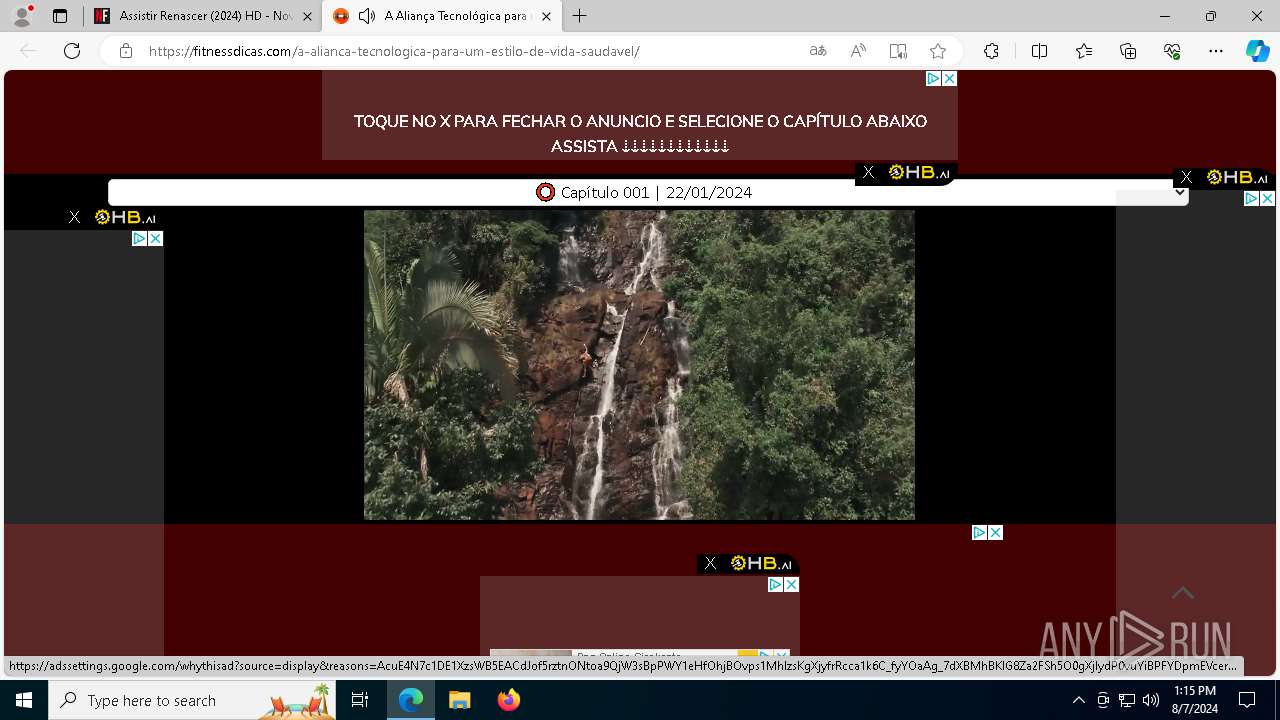Open the notification center icon

pyautogui.click(x=1247, y=700)
